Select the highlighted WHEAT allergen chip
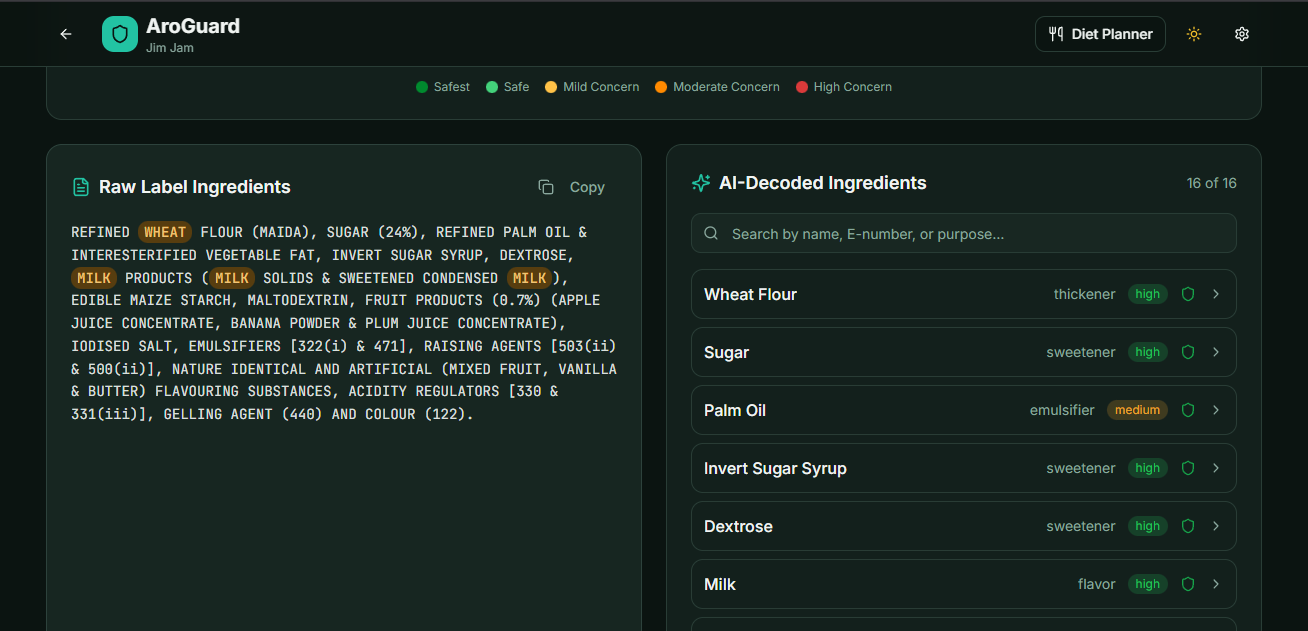Viewport: 1308px width, 631px height. coord(164,231)
